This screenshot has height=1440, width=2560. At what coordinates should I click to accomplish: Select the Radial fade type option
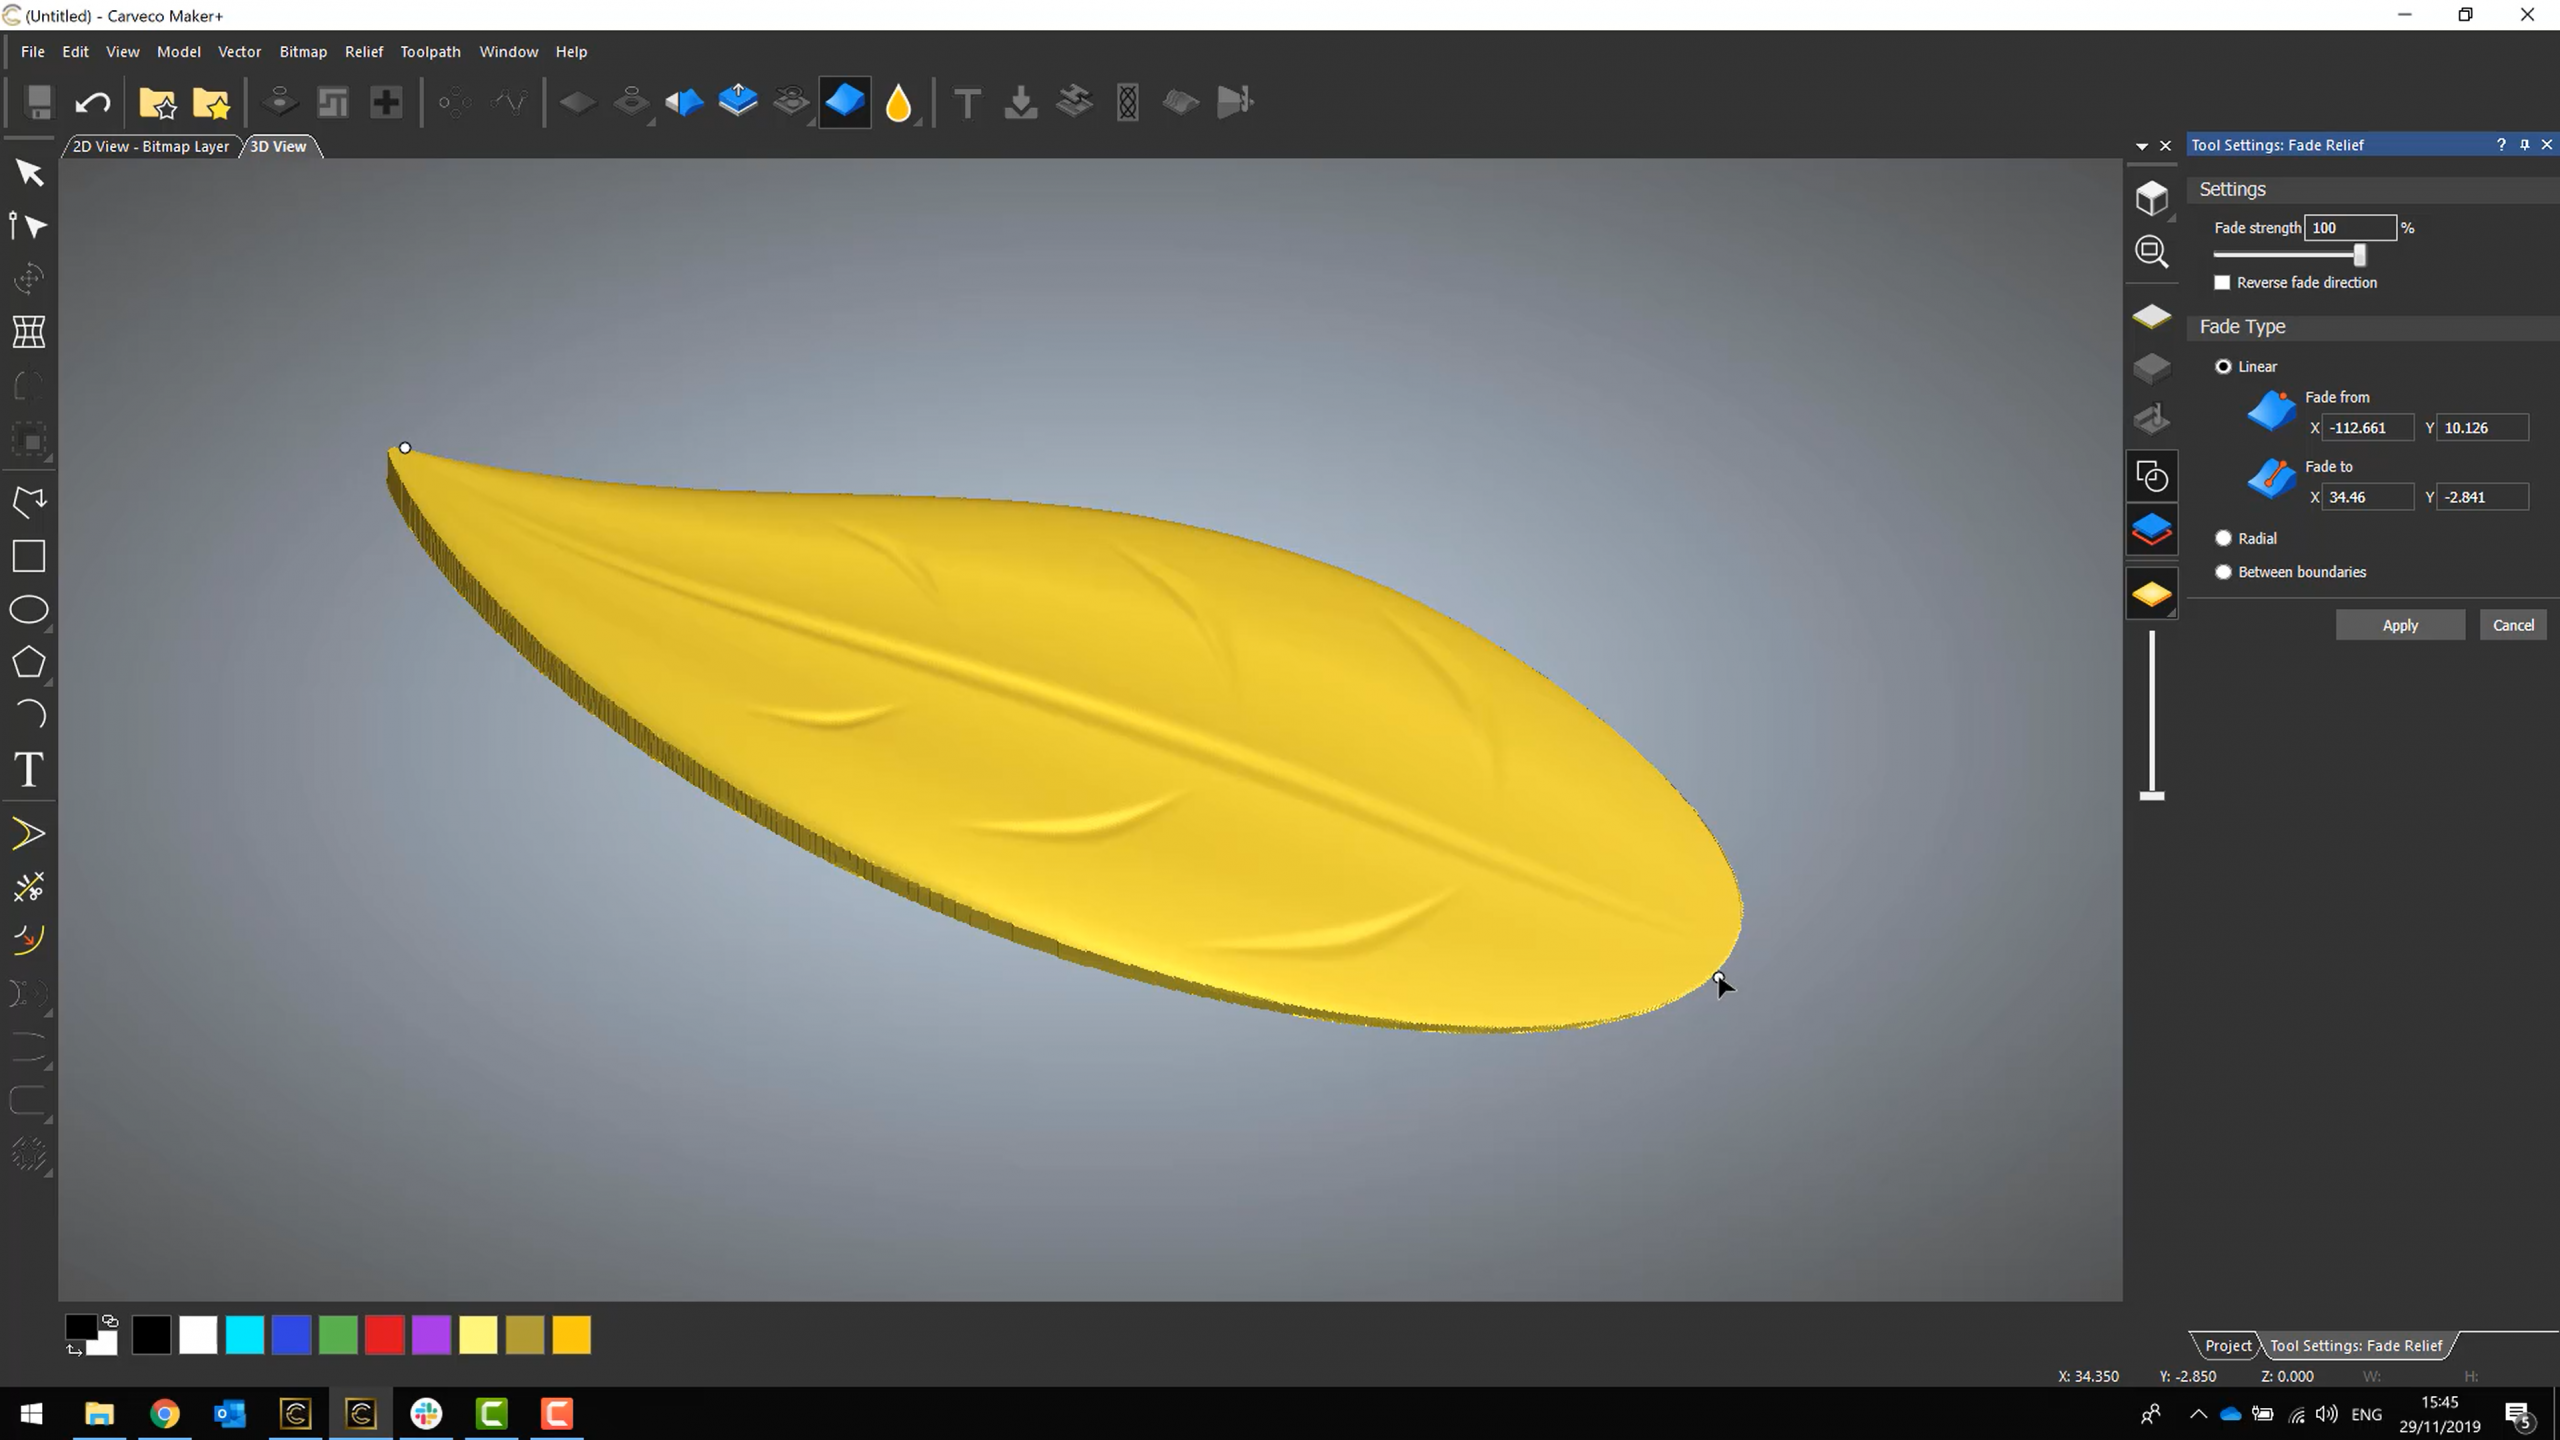tap(2223, 537)
